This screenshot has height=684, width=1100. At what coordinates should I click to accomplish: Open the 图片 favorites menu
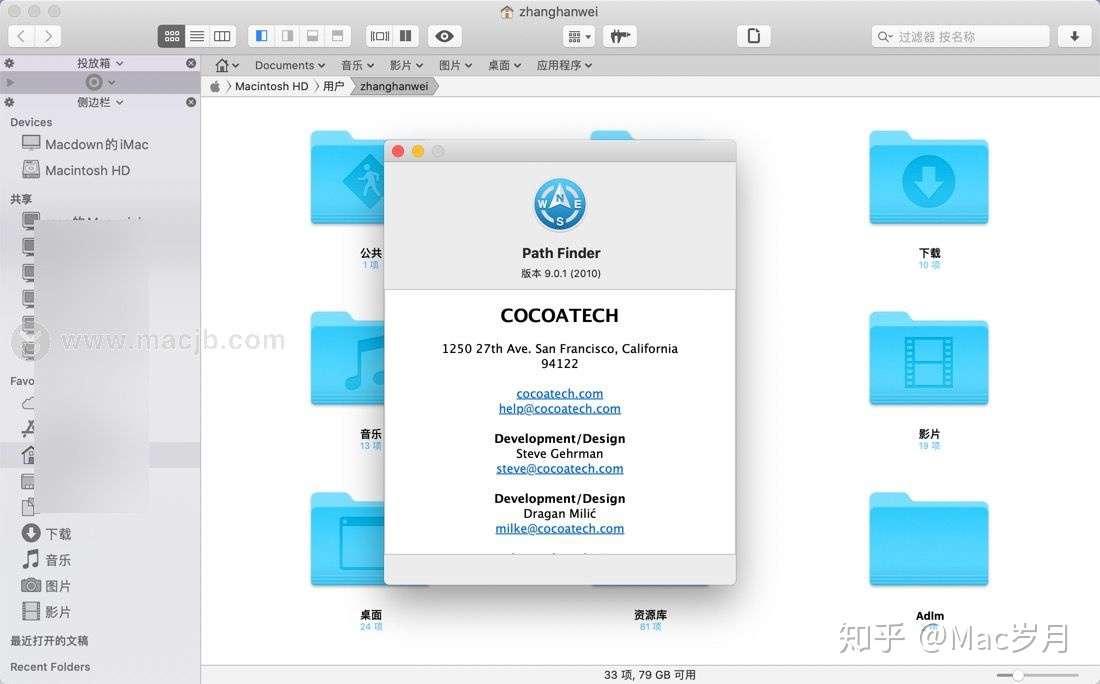[x=455, y=65]
